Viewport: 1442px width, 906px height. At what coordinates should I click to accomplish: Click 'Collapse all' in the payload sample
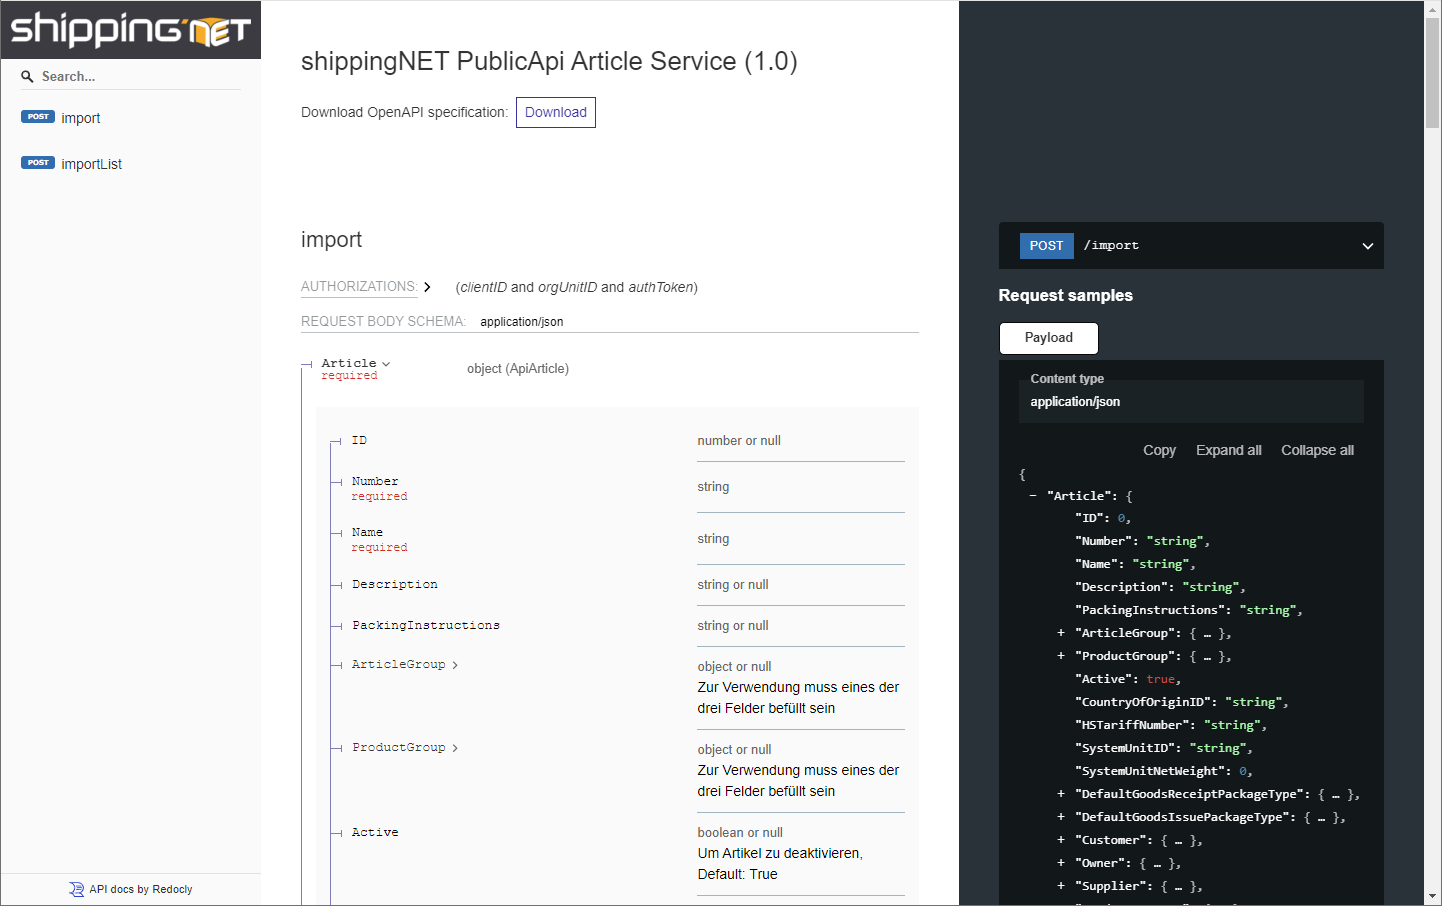(x=1317, y=450)
